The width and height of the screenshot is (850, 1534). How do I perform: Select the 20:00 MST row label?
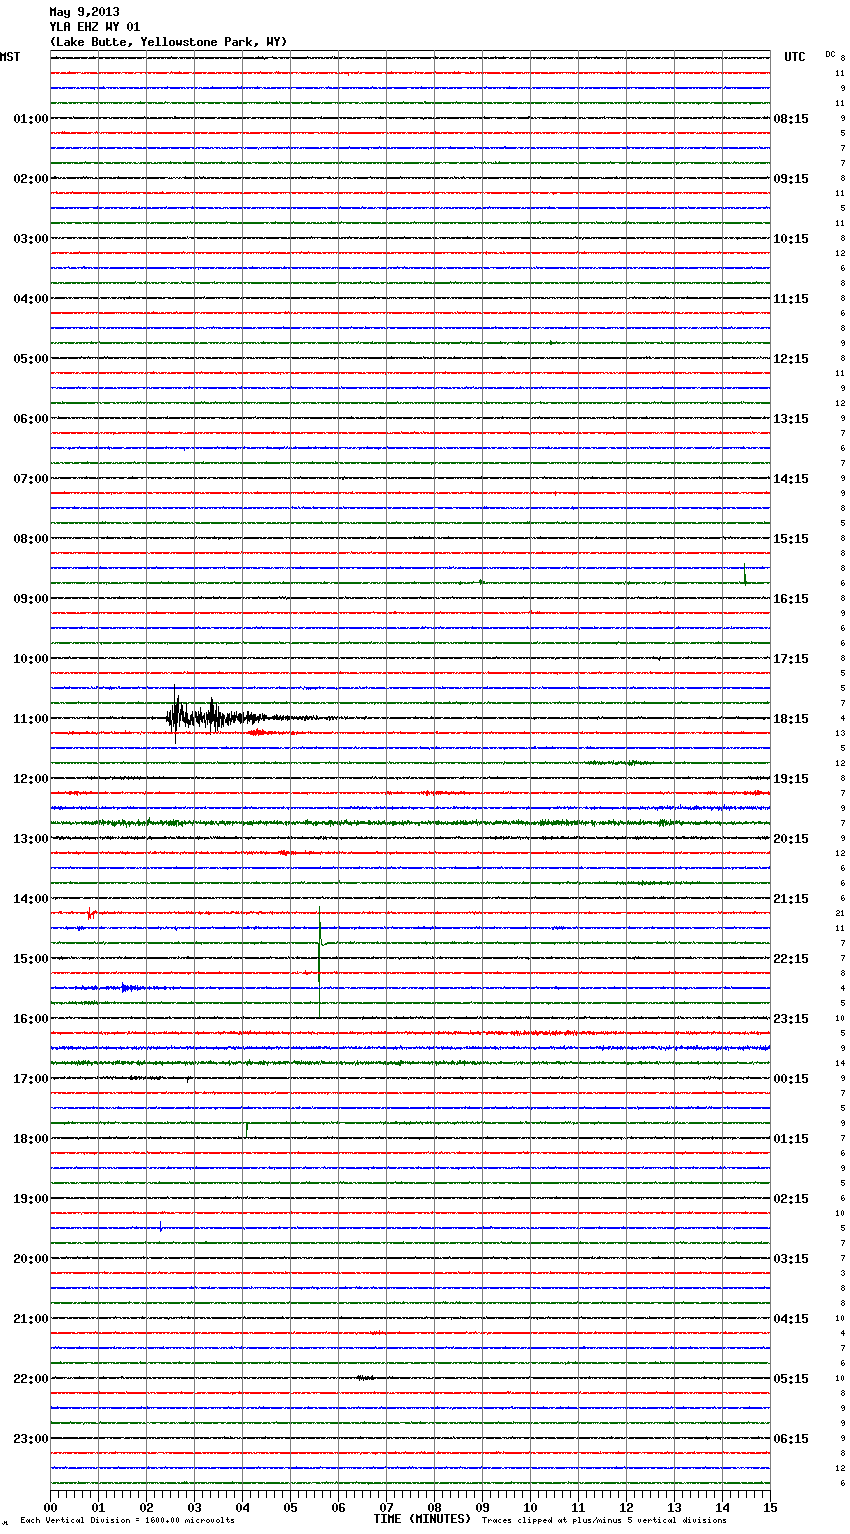31,1259
